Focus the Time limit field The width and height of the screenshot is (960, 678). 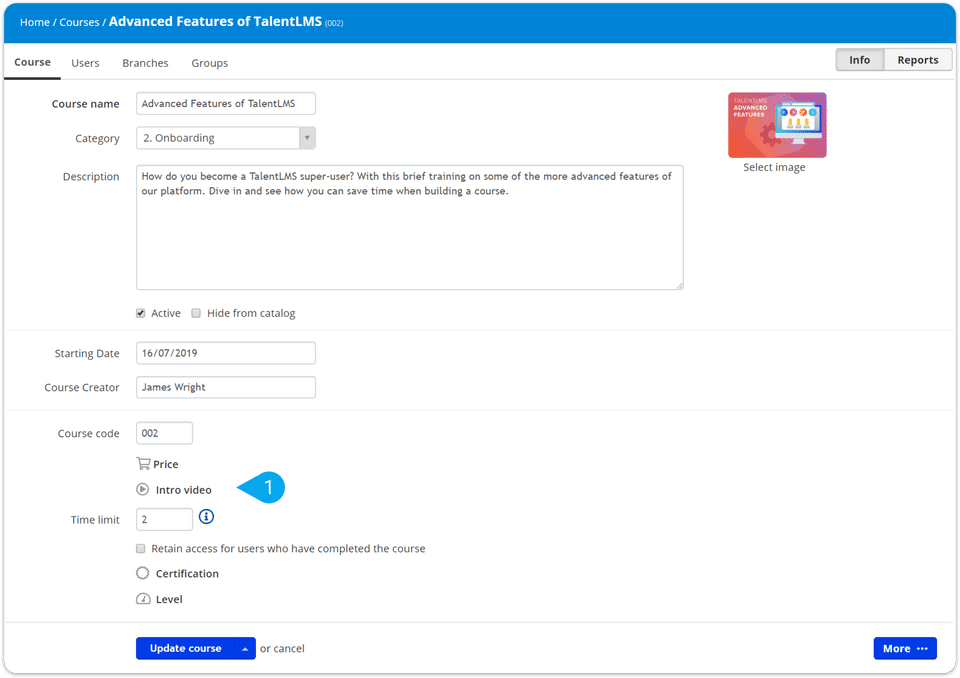coord(164,519)
